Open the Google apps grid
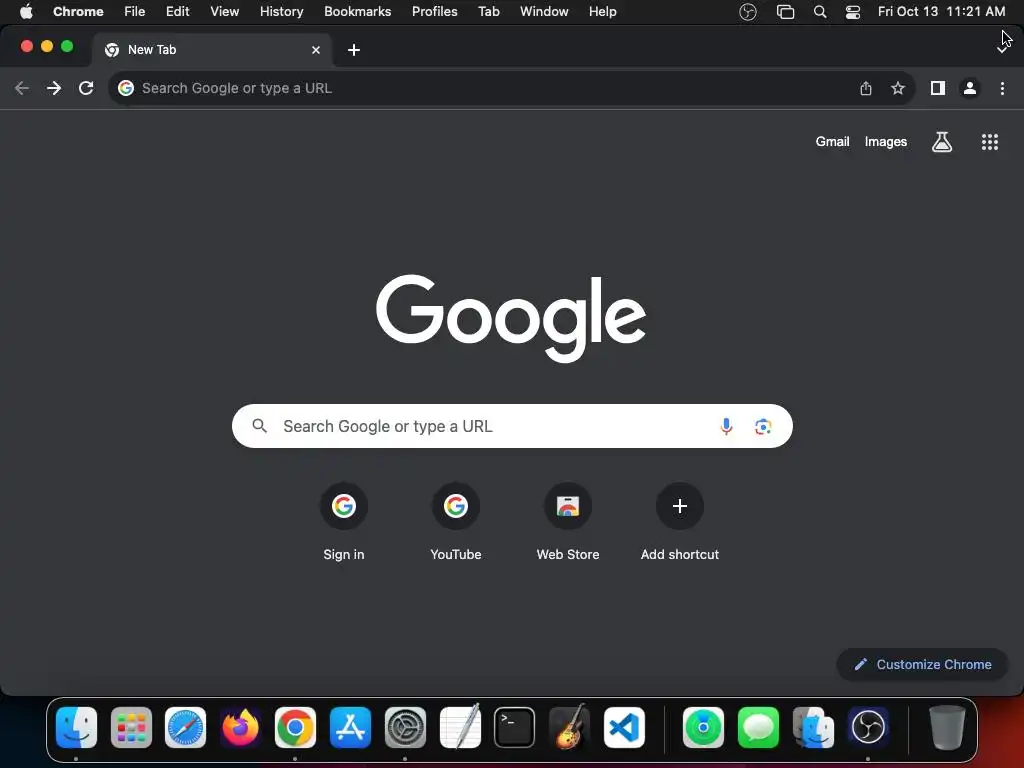1024x768 pixels. pos(990,142)
